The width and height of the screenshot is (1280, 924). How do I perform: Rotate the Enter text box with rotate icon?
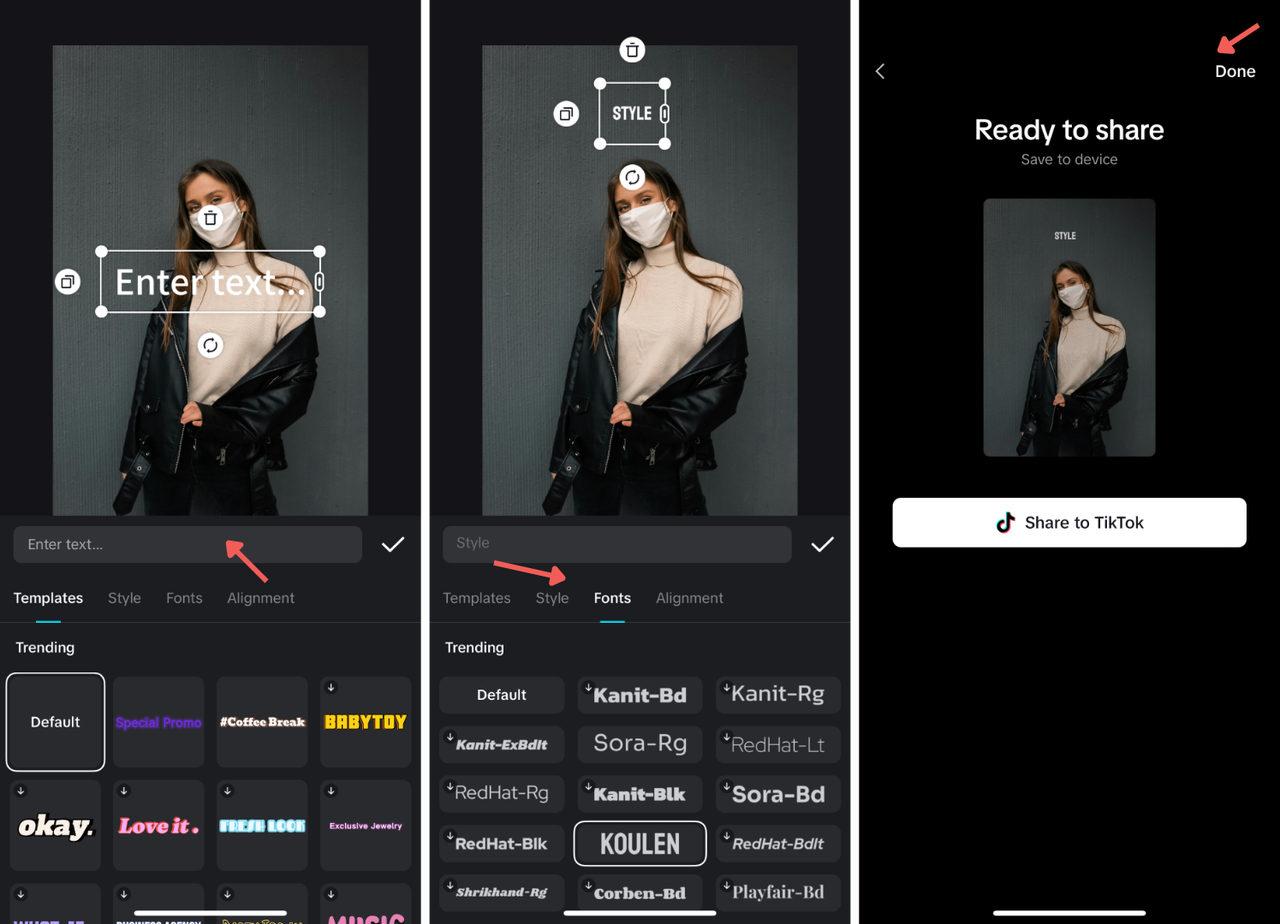(210, 345)
